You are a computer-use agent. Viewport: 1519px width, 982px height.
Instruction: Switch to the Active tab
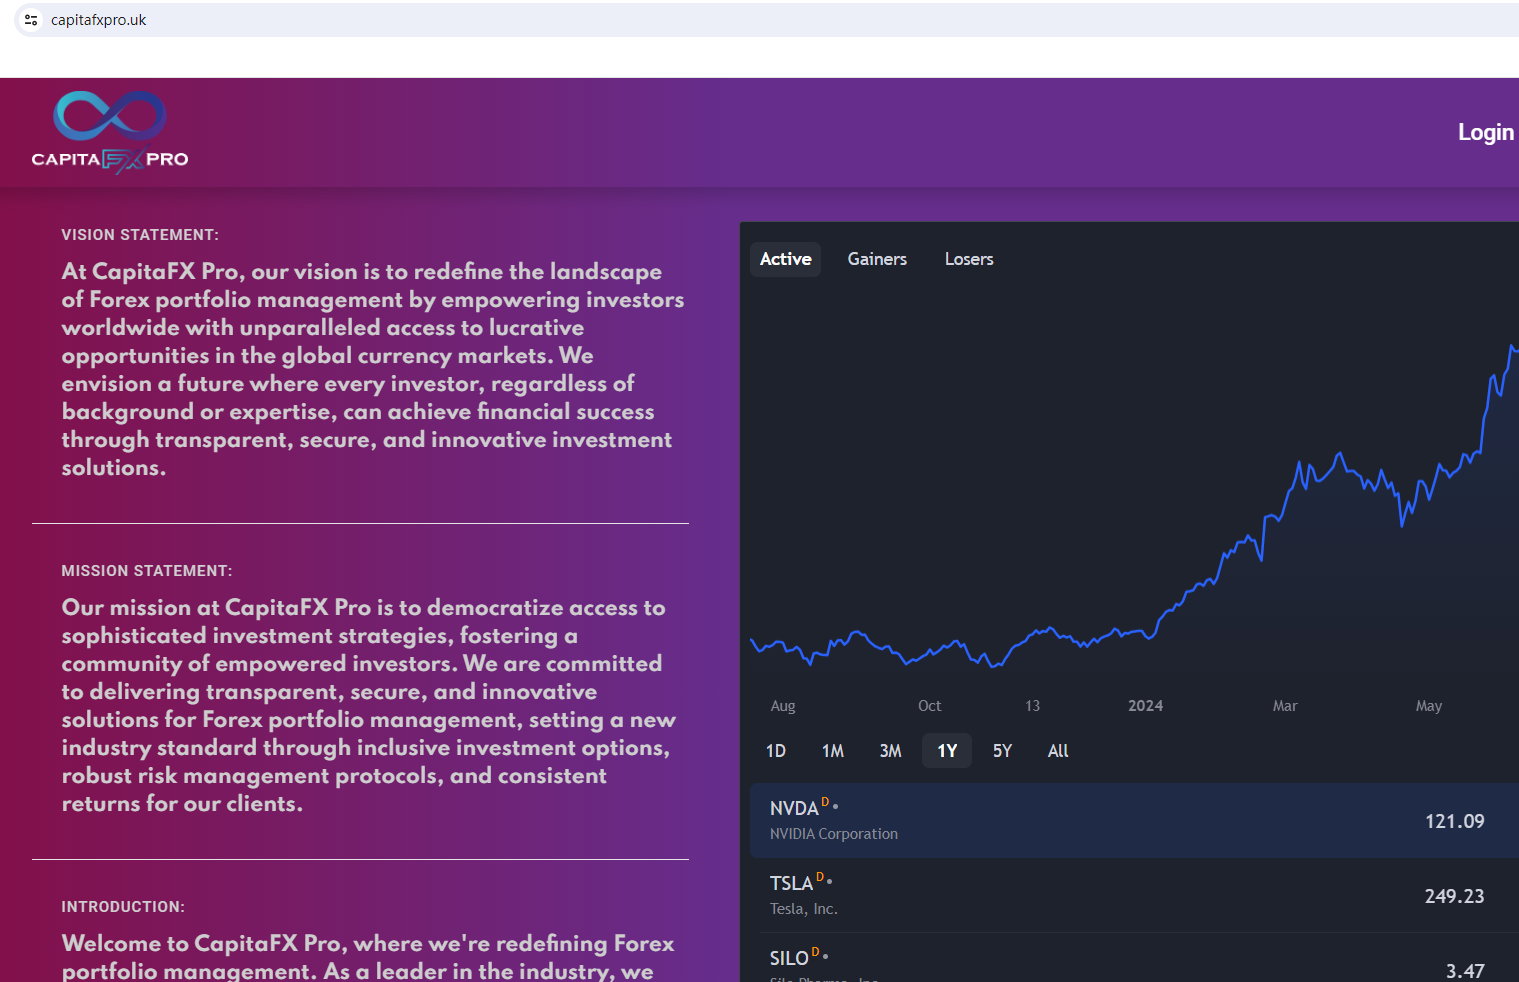point(786,259)
